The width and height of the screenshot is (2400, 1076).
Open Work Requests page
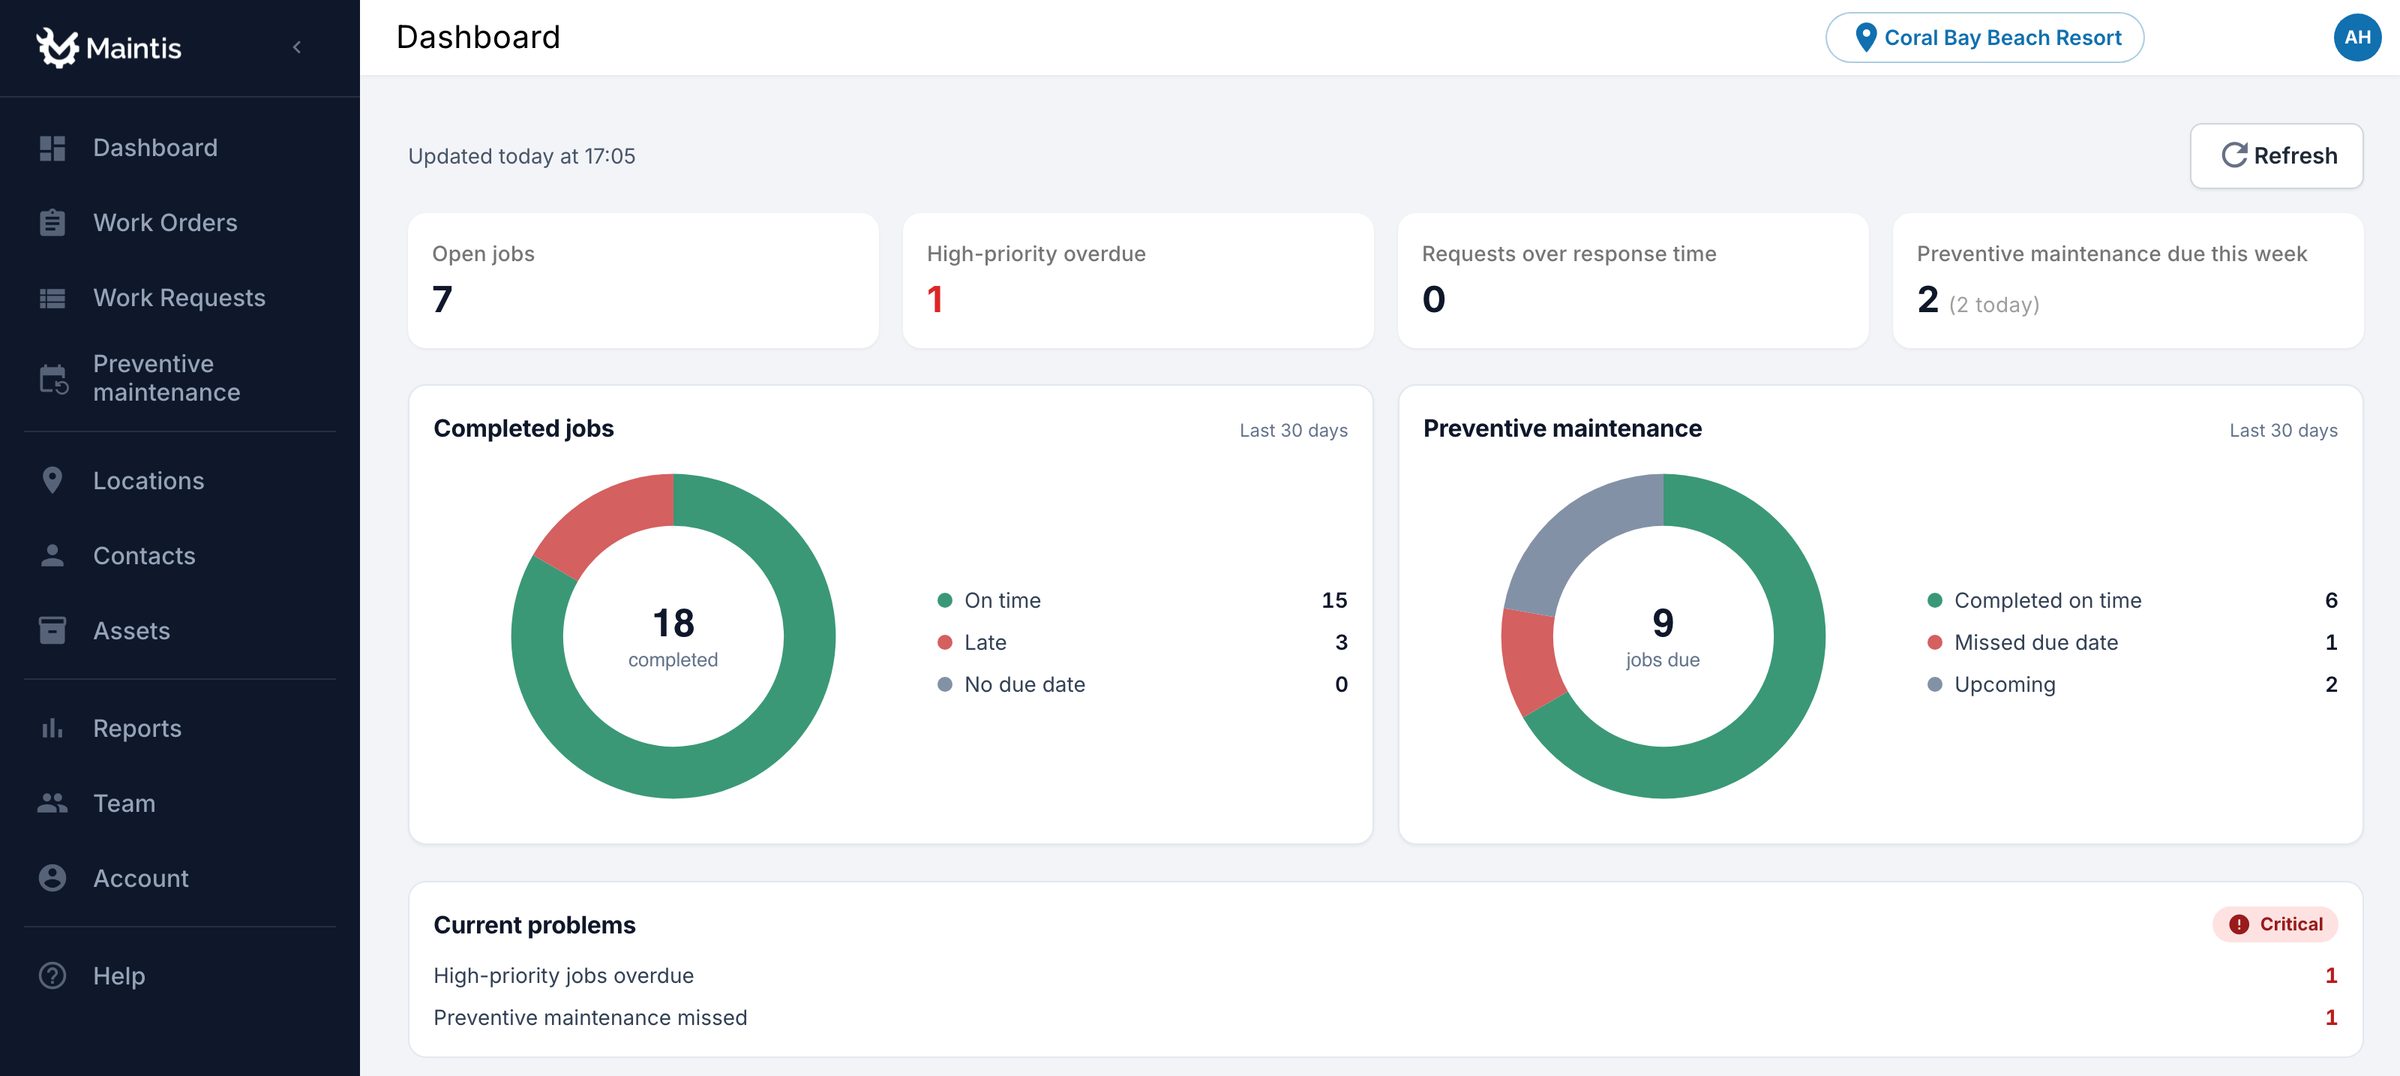180,298
